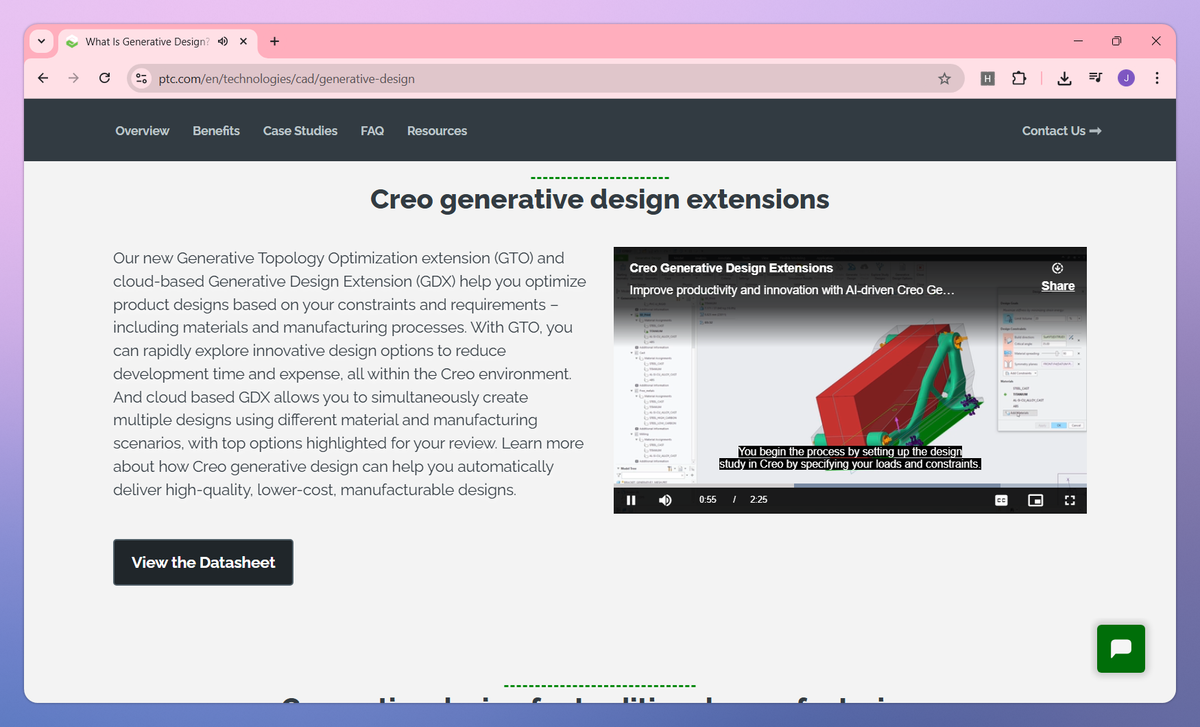The image size is (1200, 727).
Task: Open the media playback control icon
Action: (1095, 77)
